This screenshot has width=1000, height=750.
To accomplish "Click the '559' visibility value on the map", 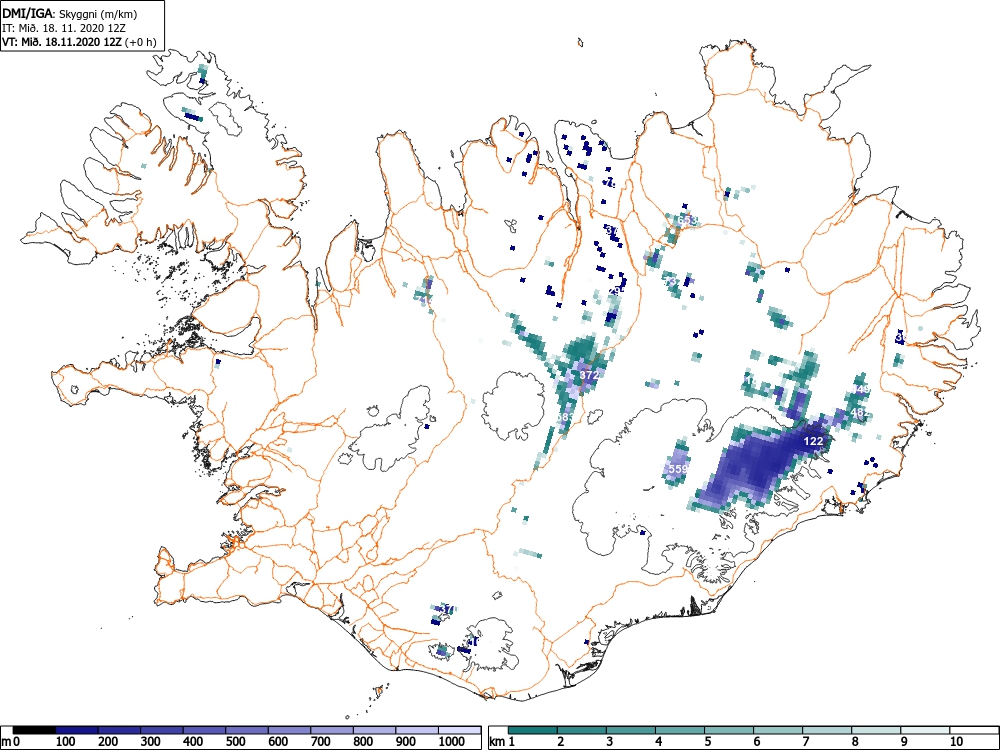I will click(x=679, y=469).
